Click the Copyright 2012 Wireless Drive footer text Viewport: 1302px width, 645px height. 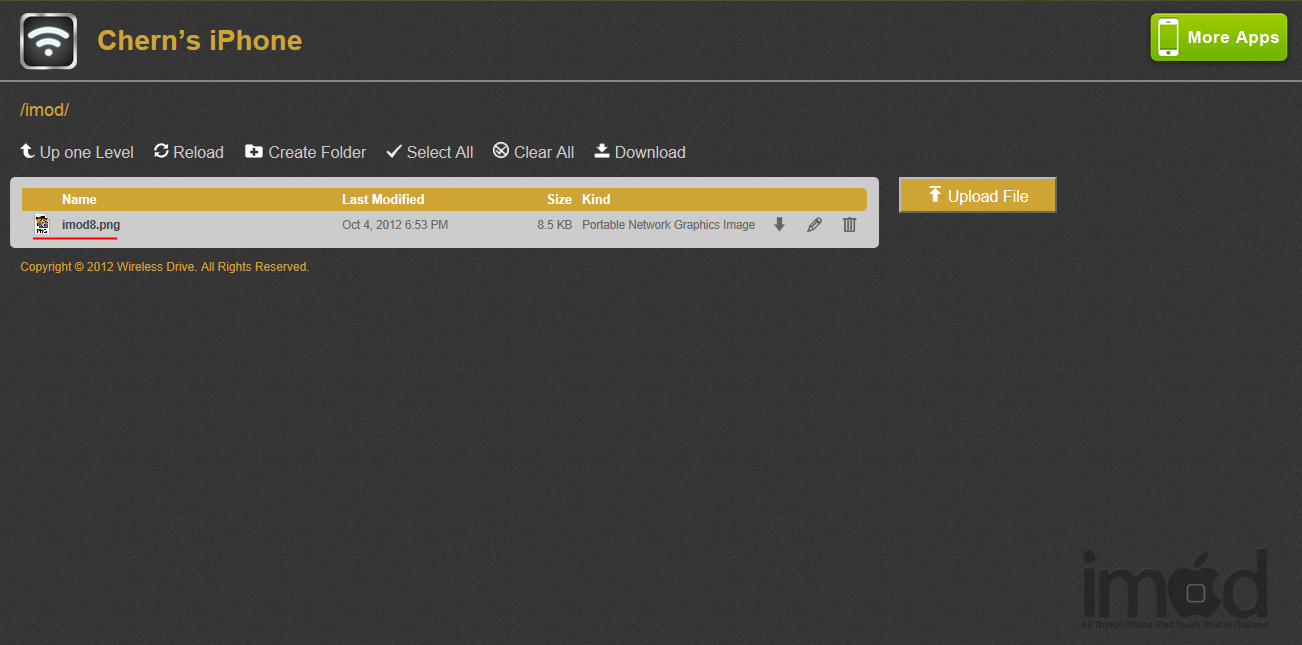tap(165, 267)
